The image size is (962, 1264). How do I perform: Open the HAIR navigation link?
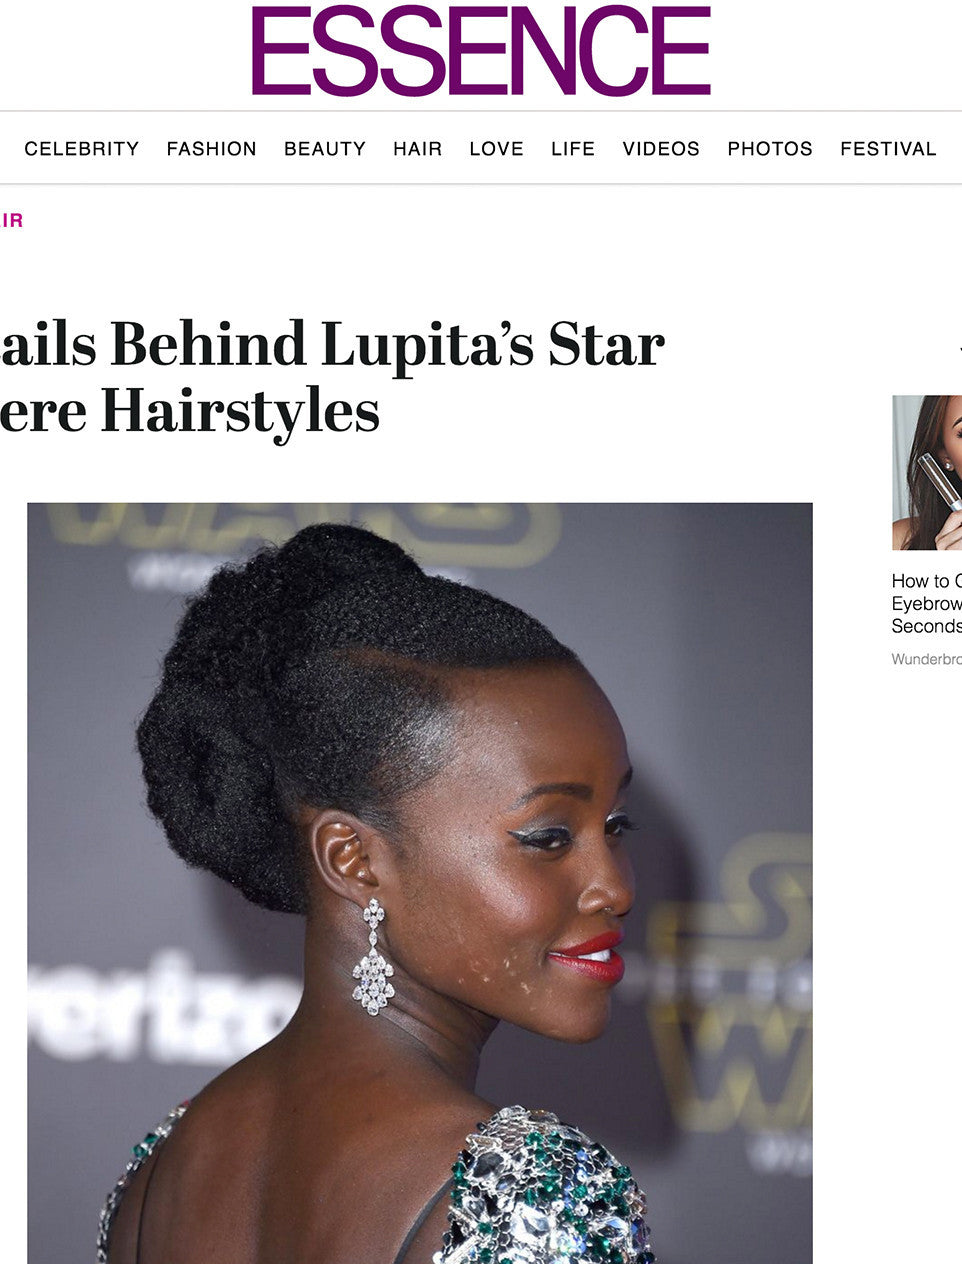(x=418, y=149)
